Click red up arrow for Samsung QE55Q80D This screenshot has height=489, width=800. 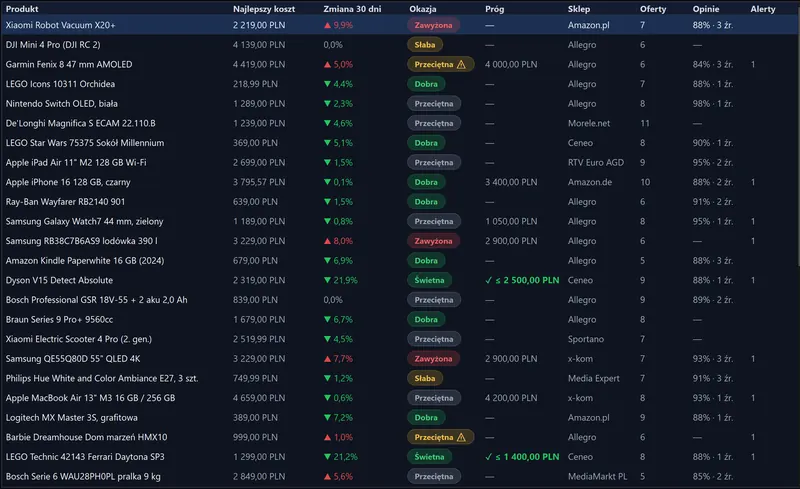click(328, 359)
